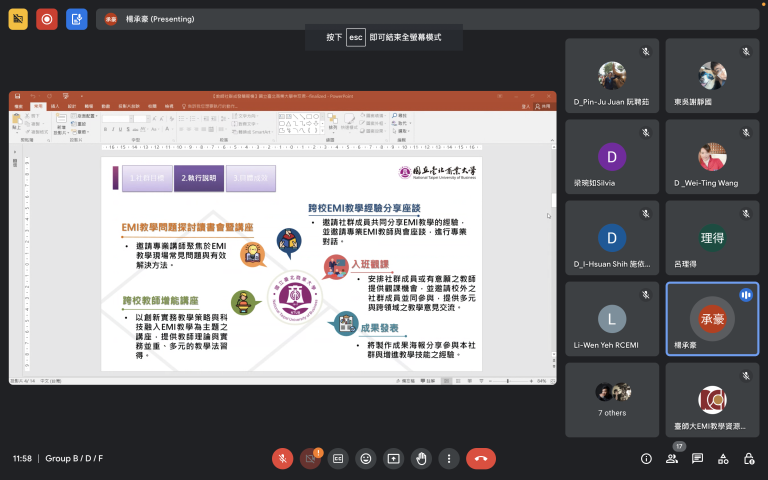Click the present screen icon
768x480 pixels.
click(393, 458)
